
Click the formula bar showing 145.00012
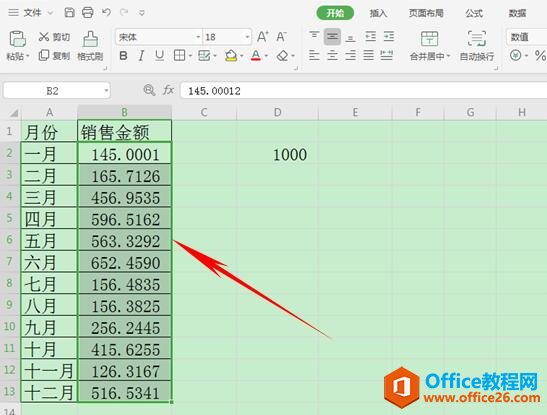[364, 91]
